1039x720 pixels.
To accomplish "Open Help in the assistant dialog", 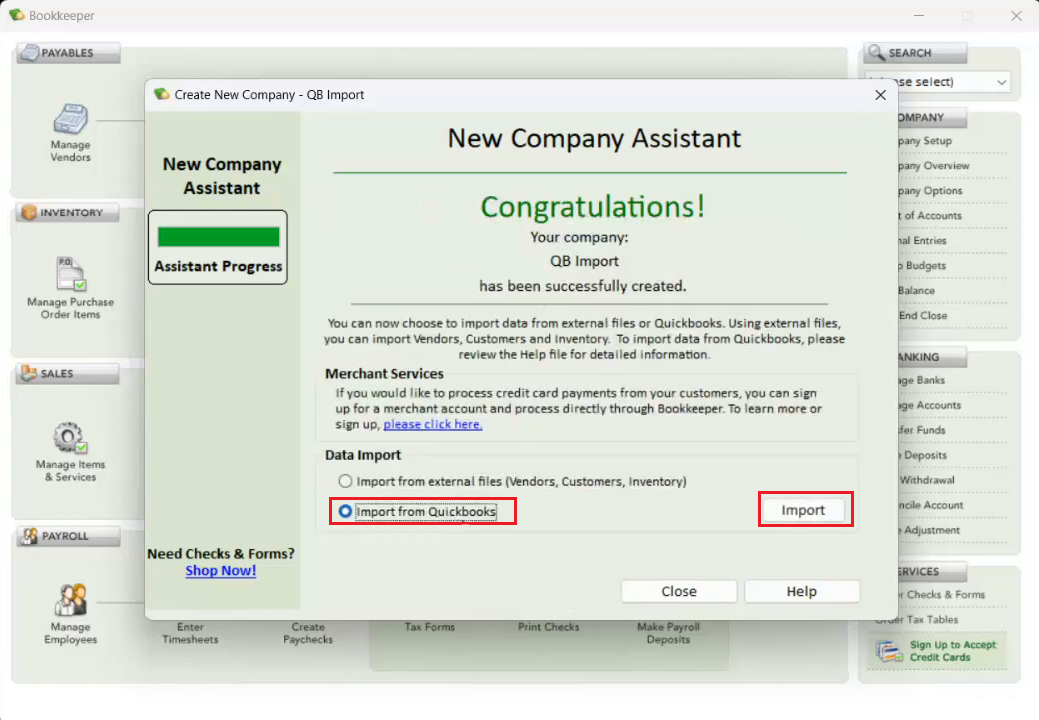I will tap(802, 591).
